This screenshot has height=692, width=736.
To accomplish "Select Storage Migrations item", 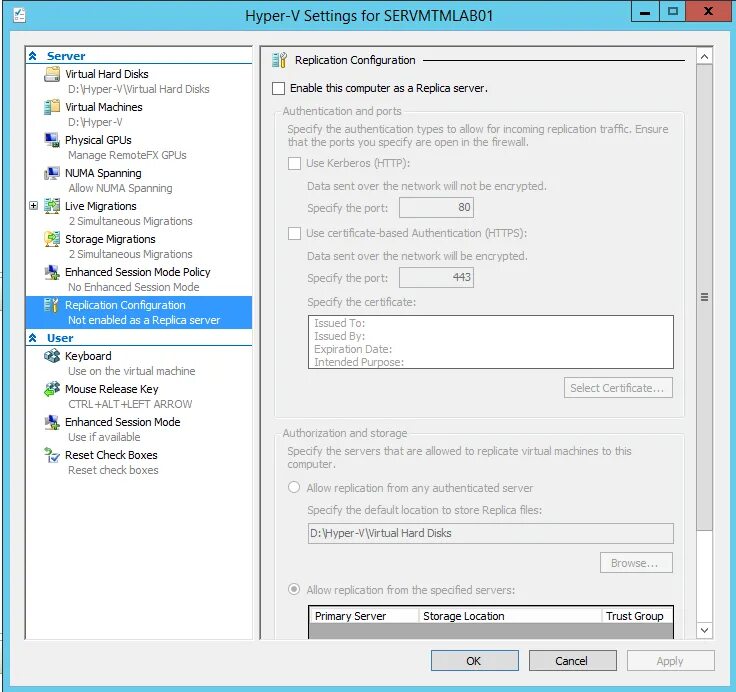I will (110, 239).
